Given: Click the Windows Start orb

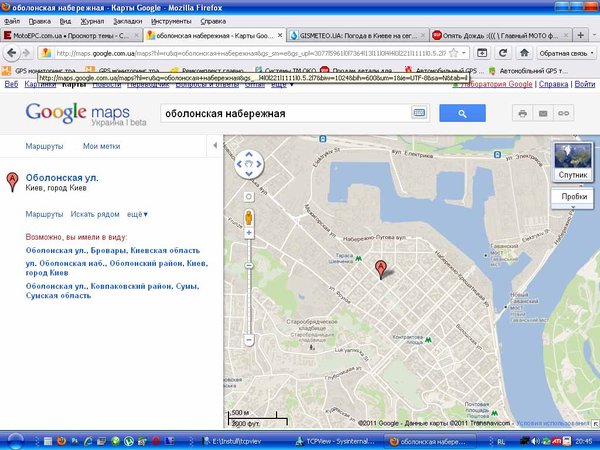Looking at the screenshot, I should (x=15, y=441).
